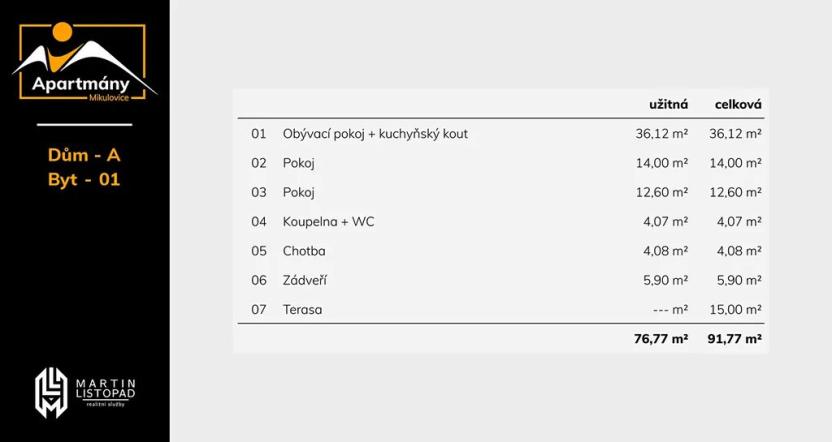Screen dimensions: 832x442
Task: Click the total area 91,77 m²
Action: pos(734,339)
